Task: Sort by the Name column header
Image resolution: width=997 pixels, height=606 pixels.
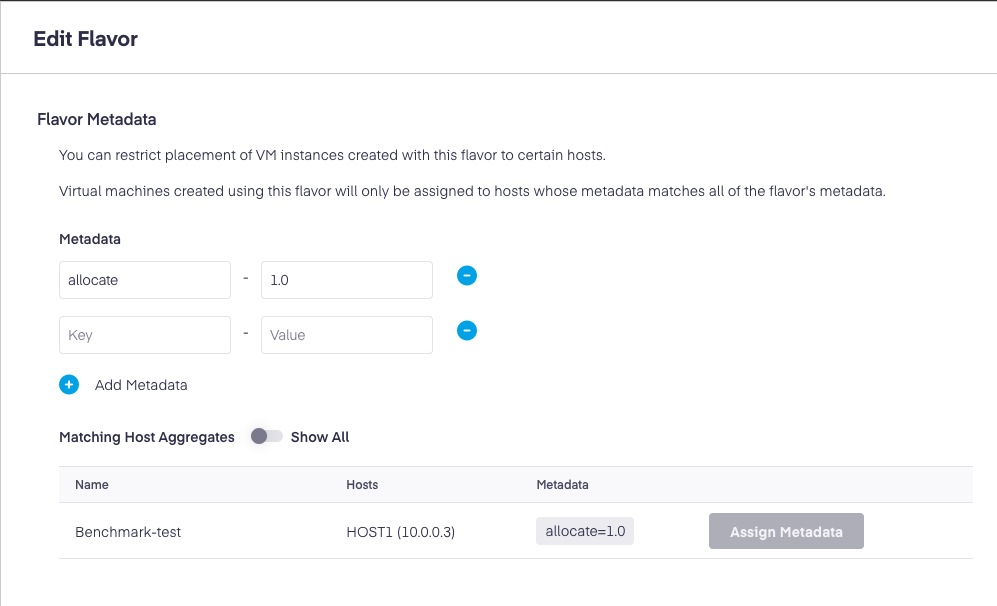Action: point(92,485)
